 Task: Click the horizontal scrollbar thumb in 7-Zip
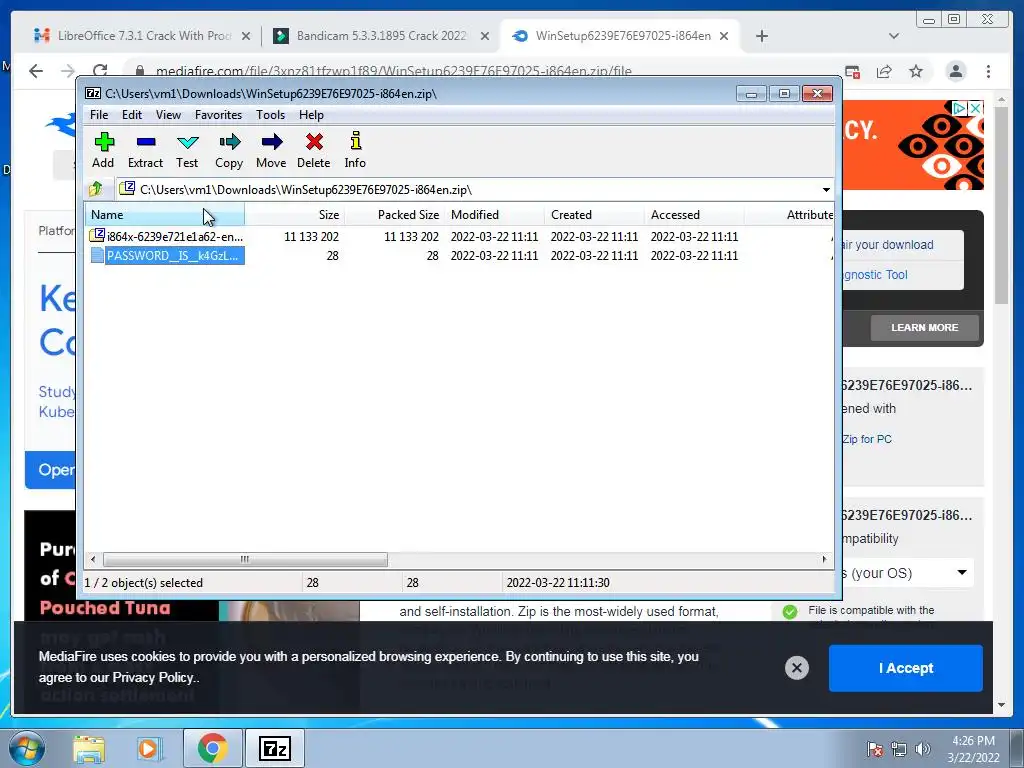(x=245, y=560)
